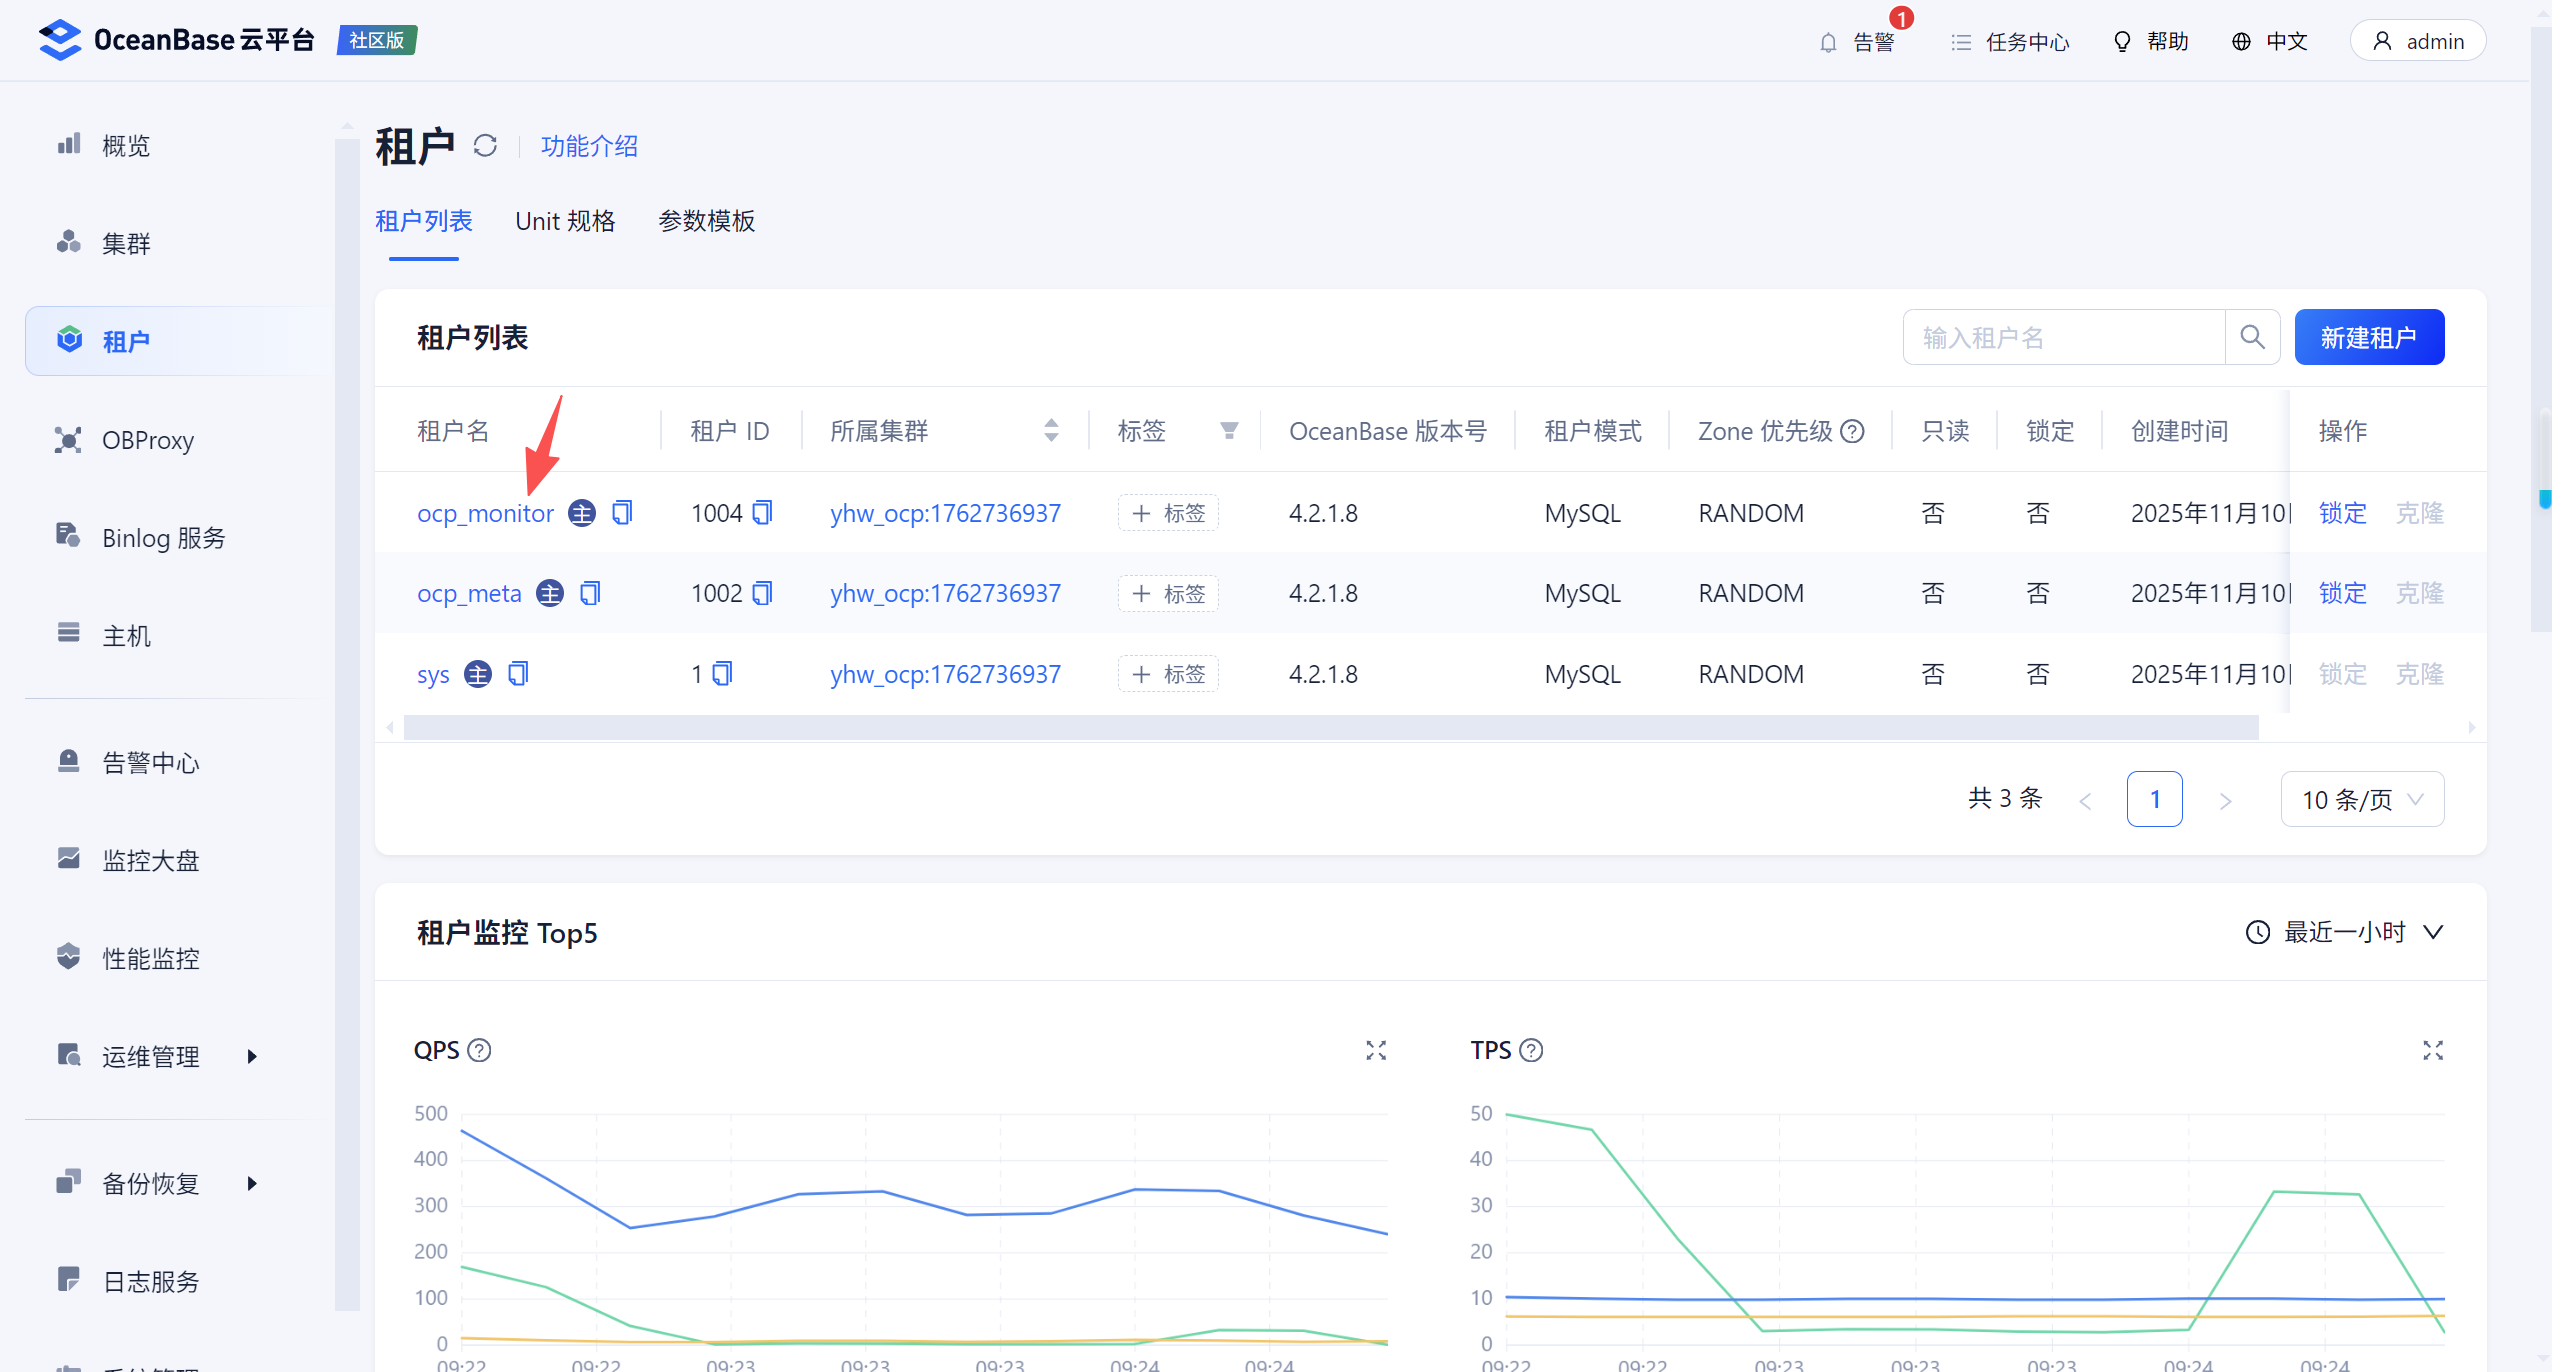Image resolution: width=2552 pixels, height=1372 pixels.
Task: Click the table horizontal scrollbar
Action: click(1330, 727)
